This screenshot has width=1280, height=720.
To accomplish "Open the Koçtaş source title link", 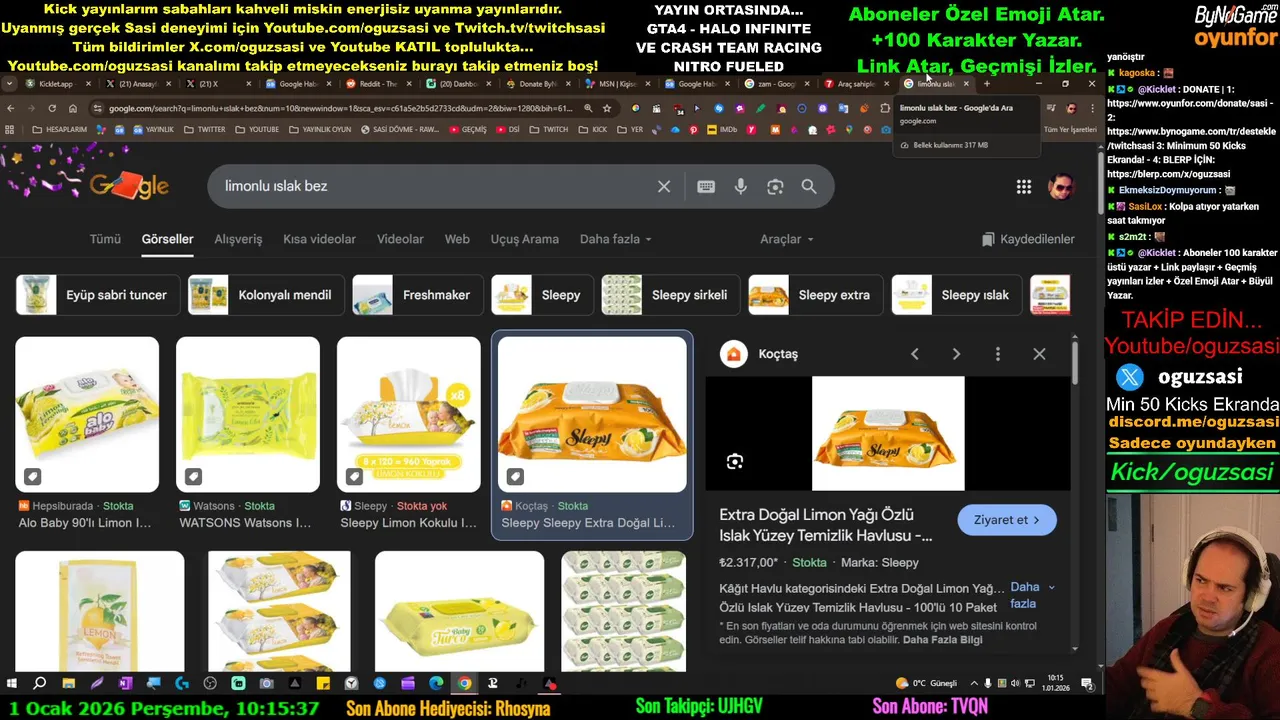I will point(778,354).
